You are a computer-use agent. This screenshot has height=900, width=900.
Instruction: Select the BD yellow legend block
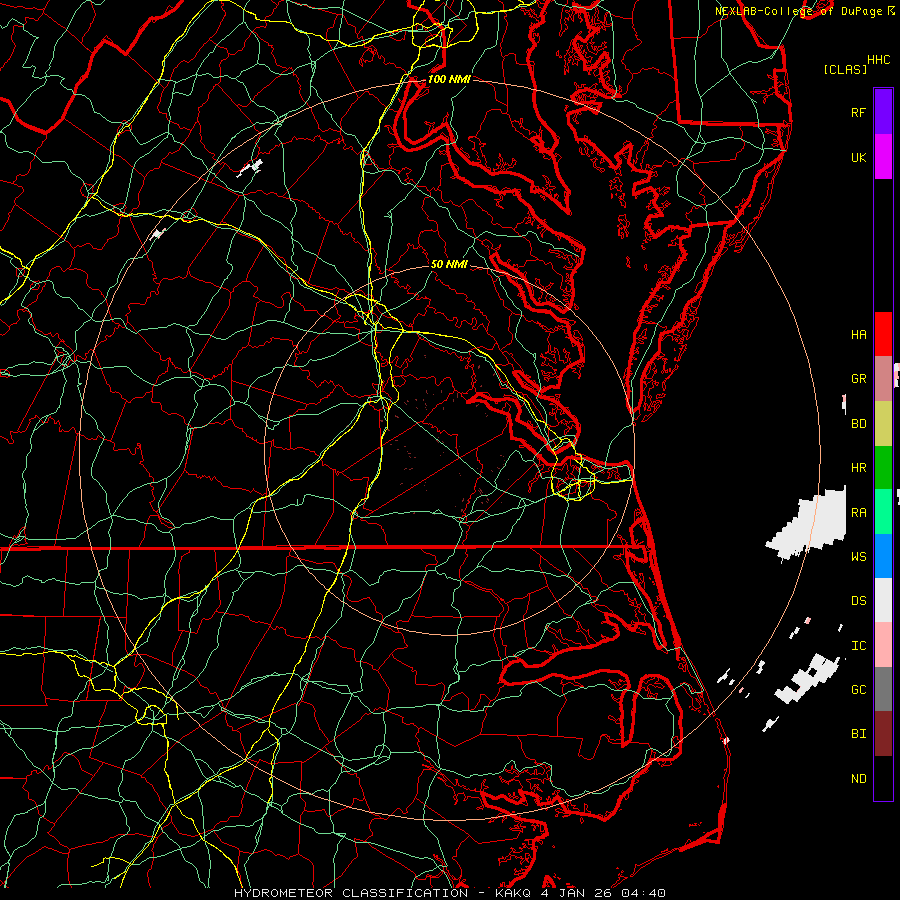883,424
